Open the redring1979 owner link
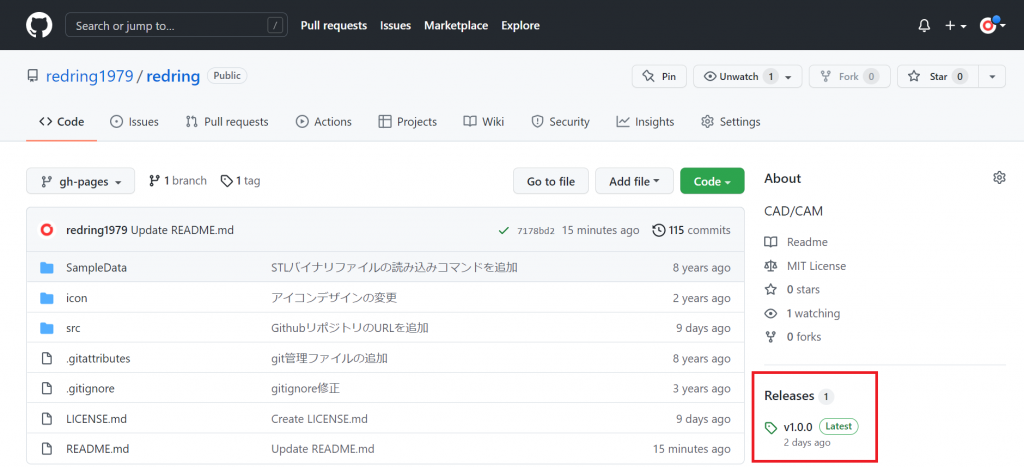 coord(89,76)
